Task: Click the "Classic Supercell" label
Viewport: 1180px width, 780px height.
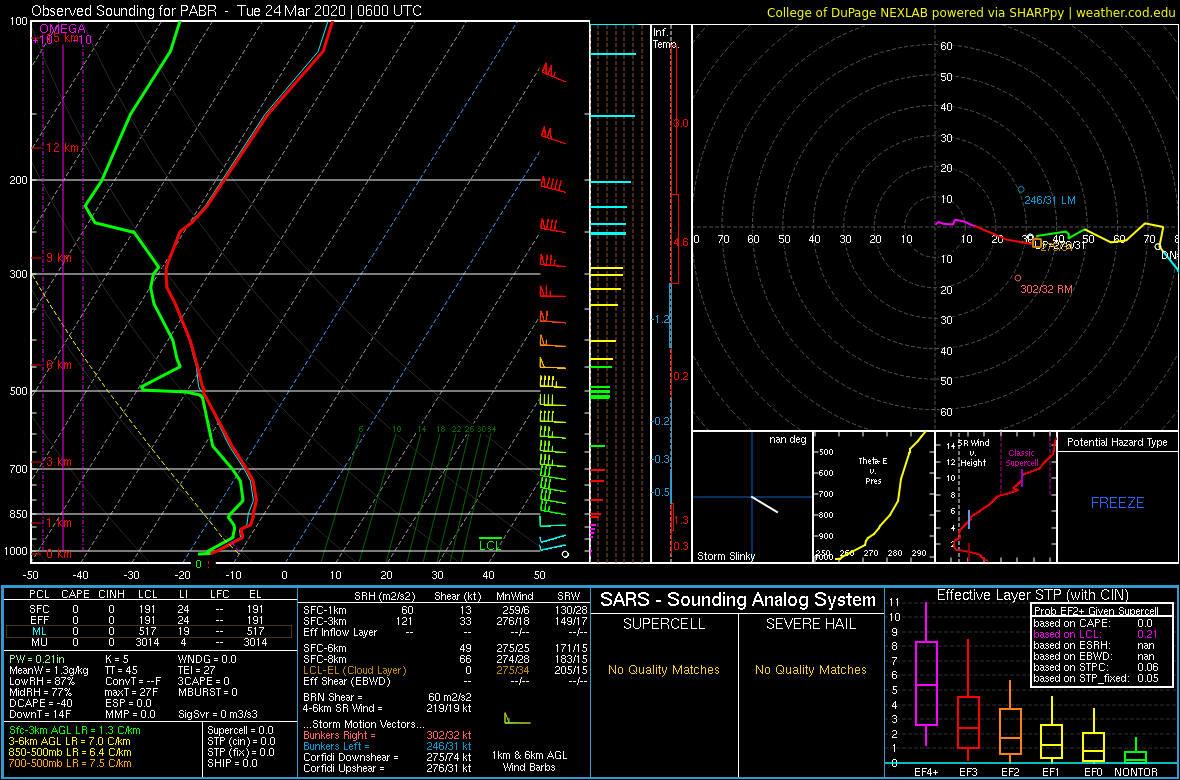Action: (x=1023, y=459)
